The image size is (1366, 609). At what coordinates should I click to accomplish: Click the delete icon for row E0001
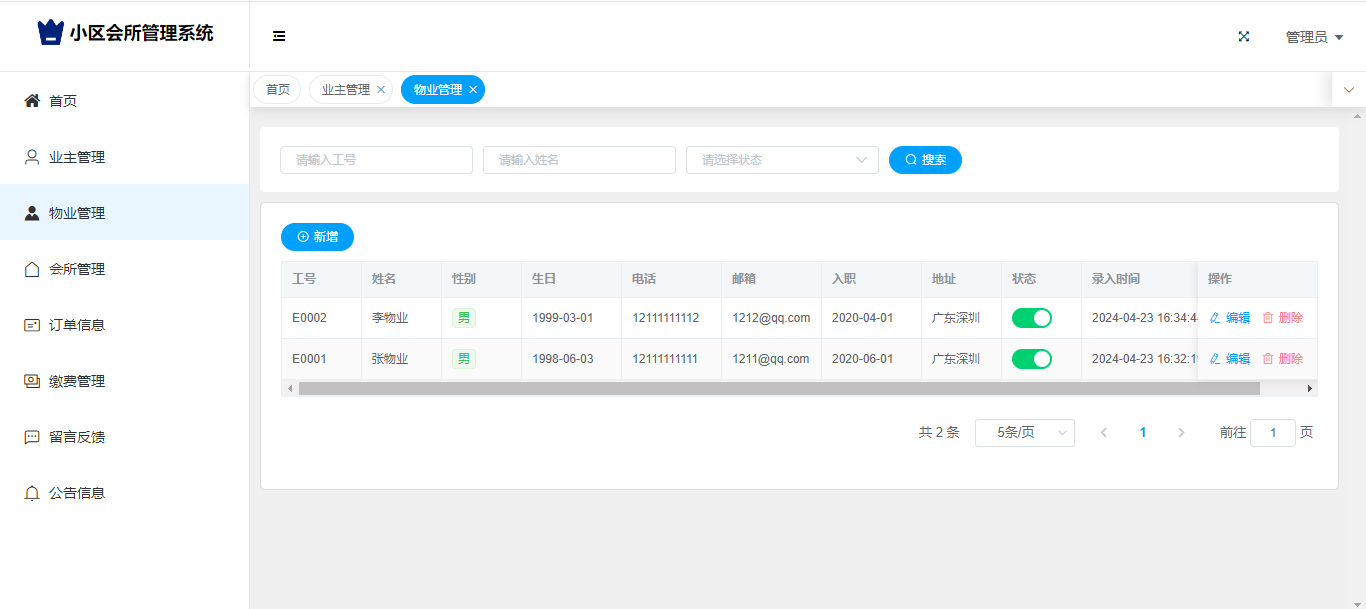1268,359
